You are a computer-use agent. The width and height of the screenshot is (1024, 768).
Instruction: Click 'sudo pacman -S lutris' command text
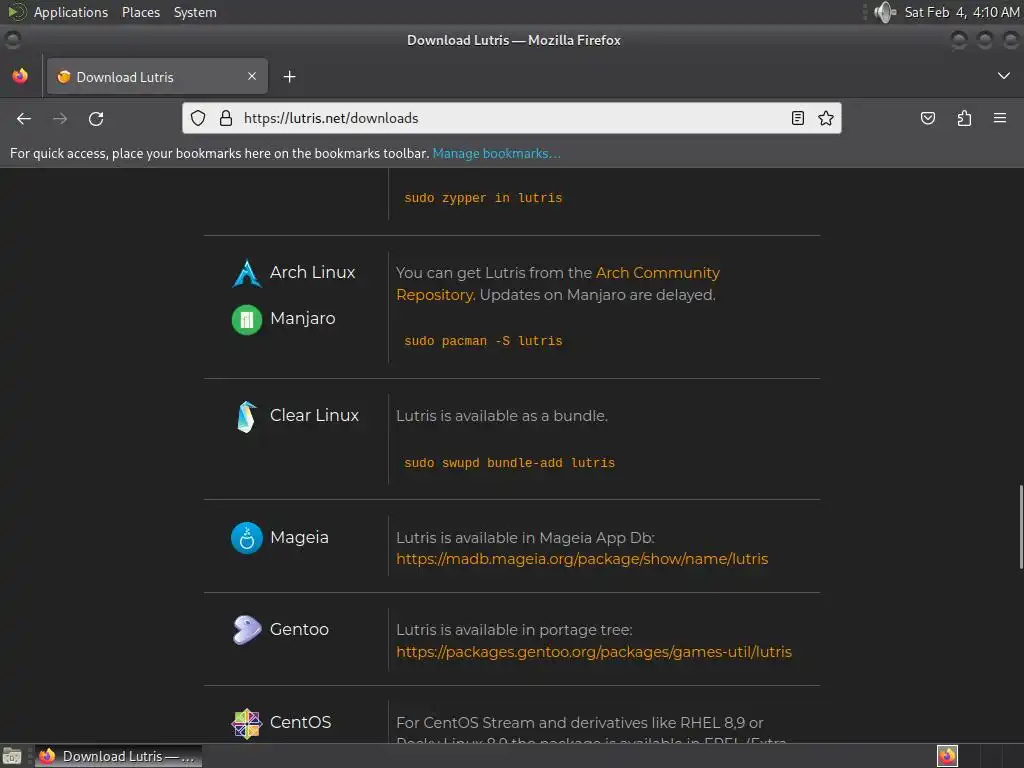click(483, 341)
